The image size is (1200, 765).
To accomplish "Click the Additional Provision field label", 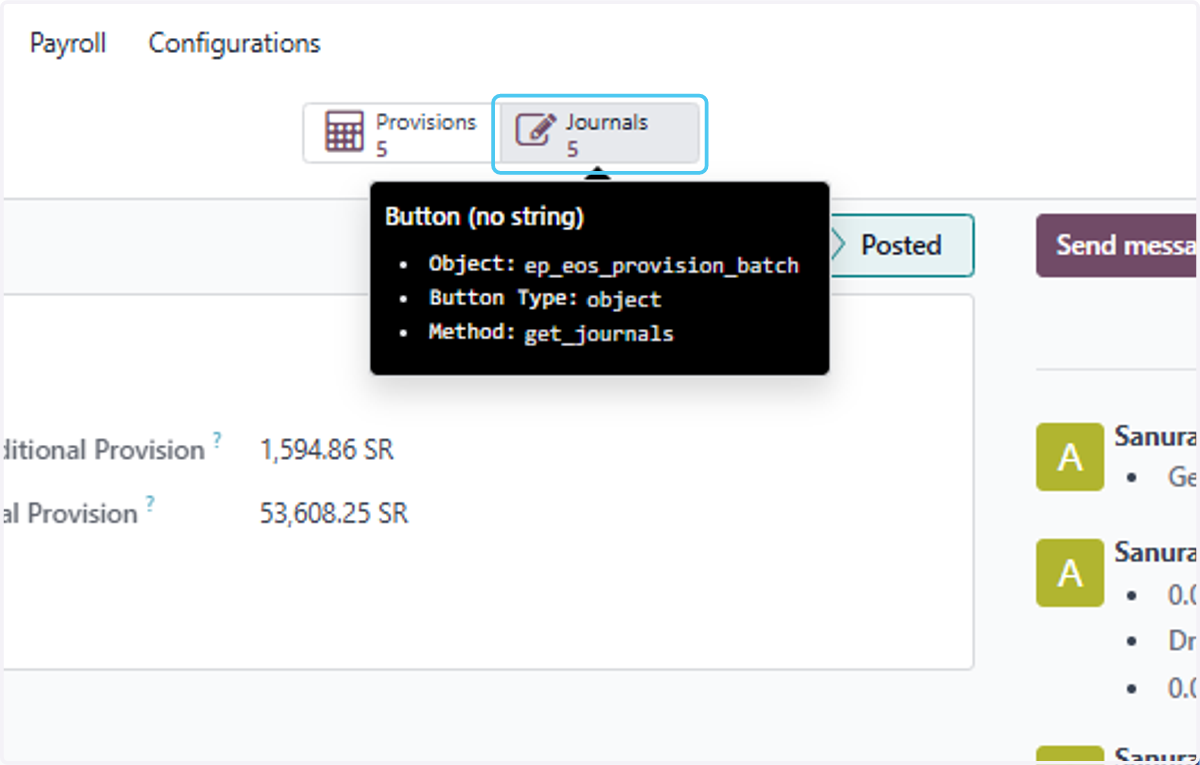I will [104, 450].
